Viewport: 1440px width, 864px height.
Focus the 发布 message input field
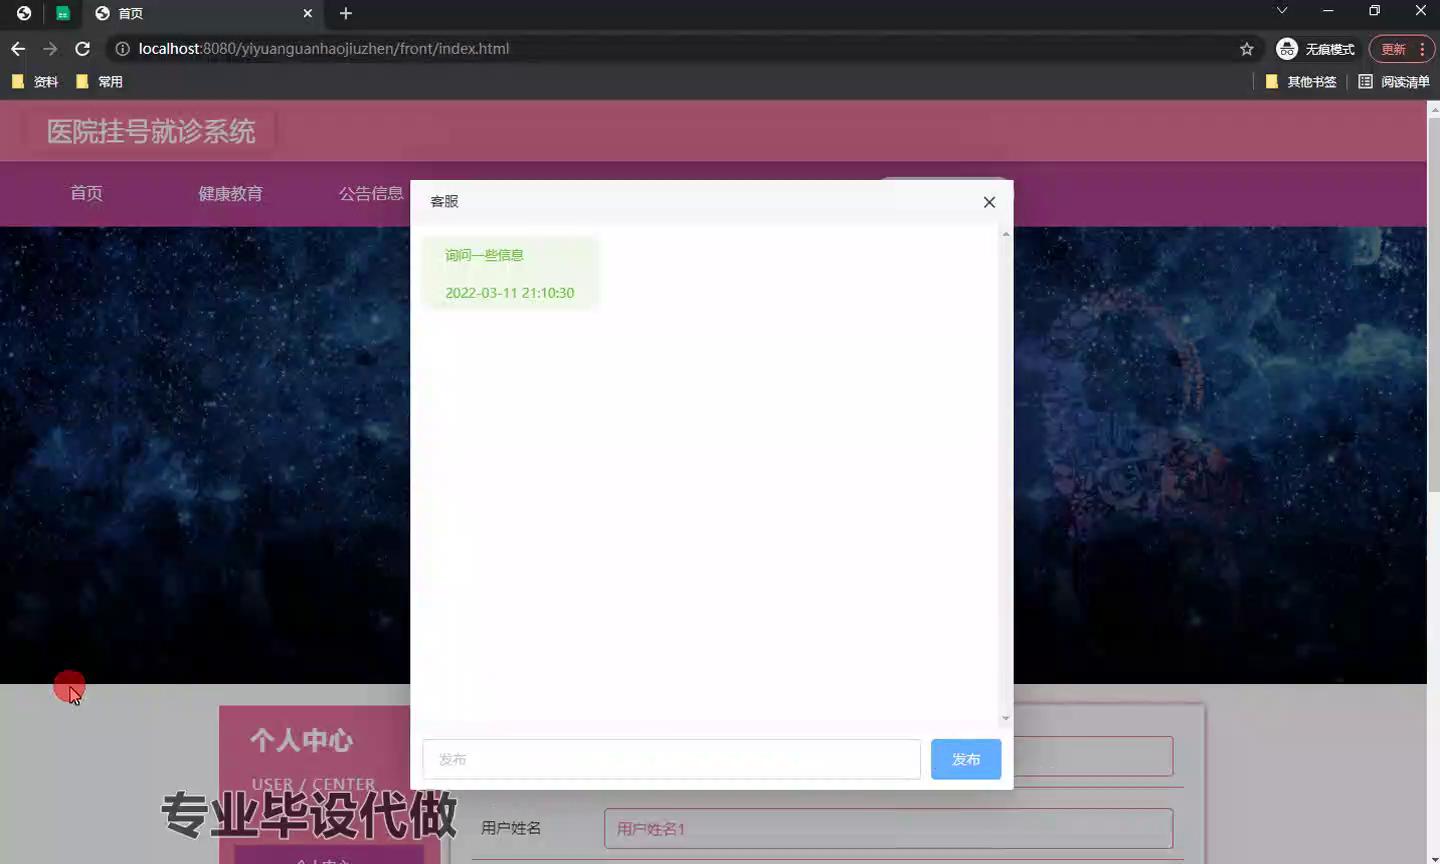tap(671, 759)
